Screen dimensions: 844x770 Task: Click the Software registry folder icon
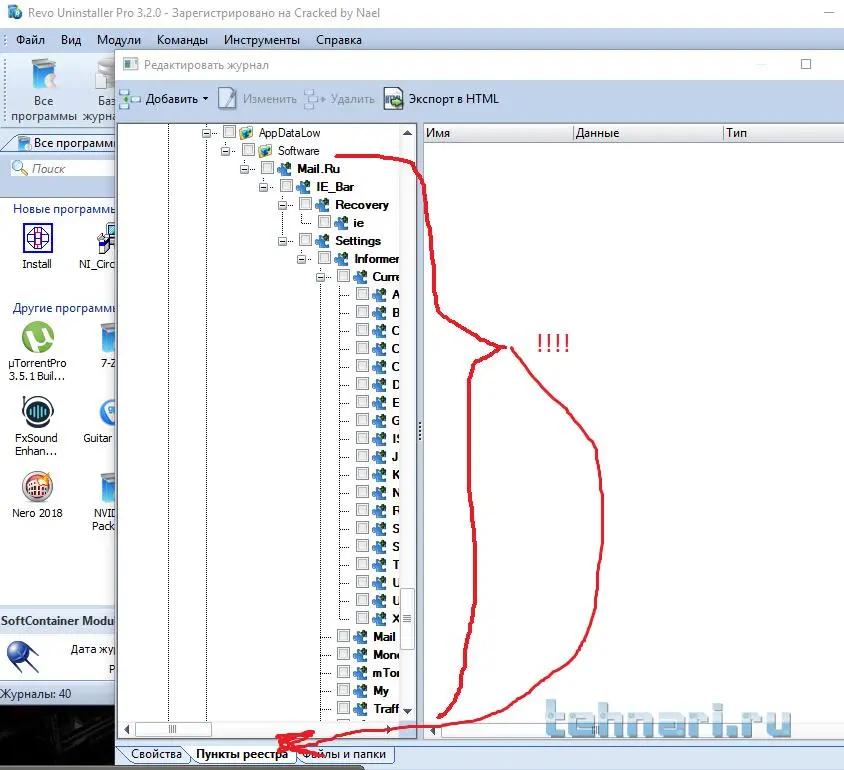point(265,151)
